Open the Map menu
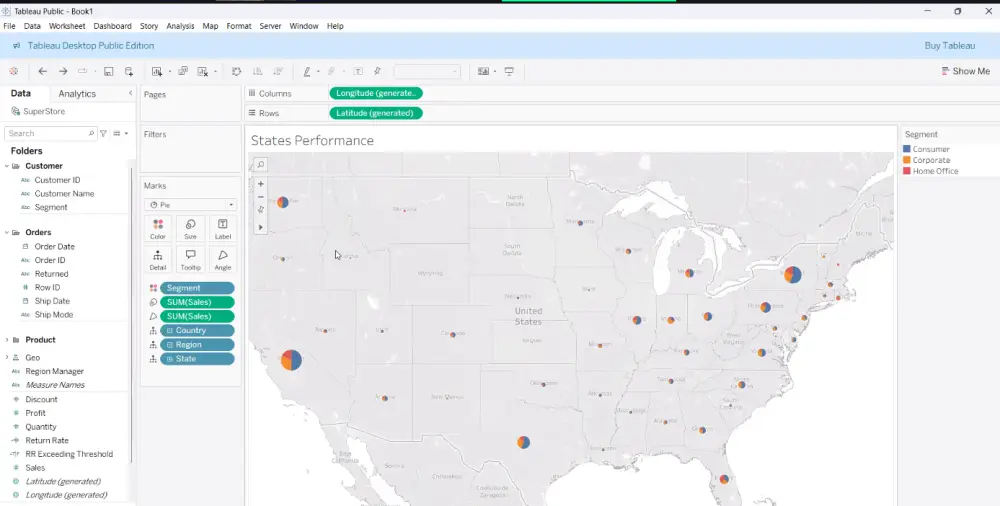 click(210, 26)
